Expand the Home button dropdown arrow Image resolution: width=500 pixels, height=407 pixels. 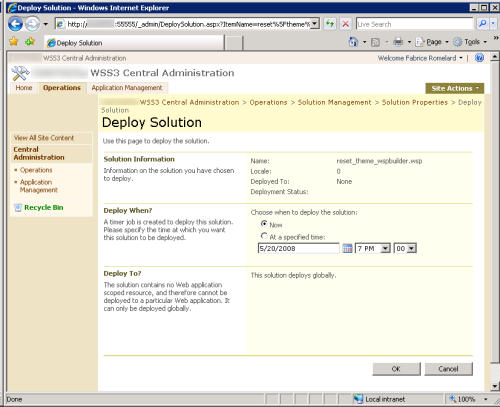point(364,42)
